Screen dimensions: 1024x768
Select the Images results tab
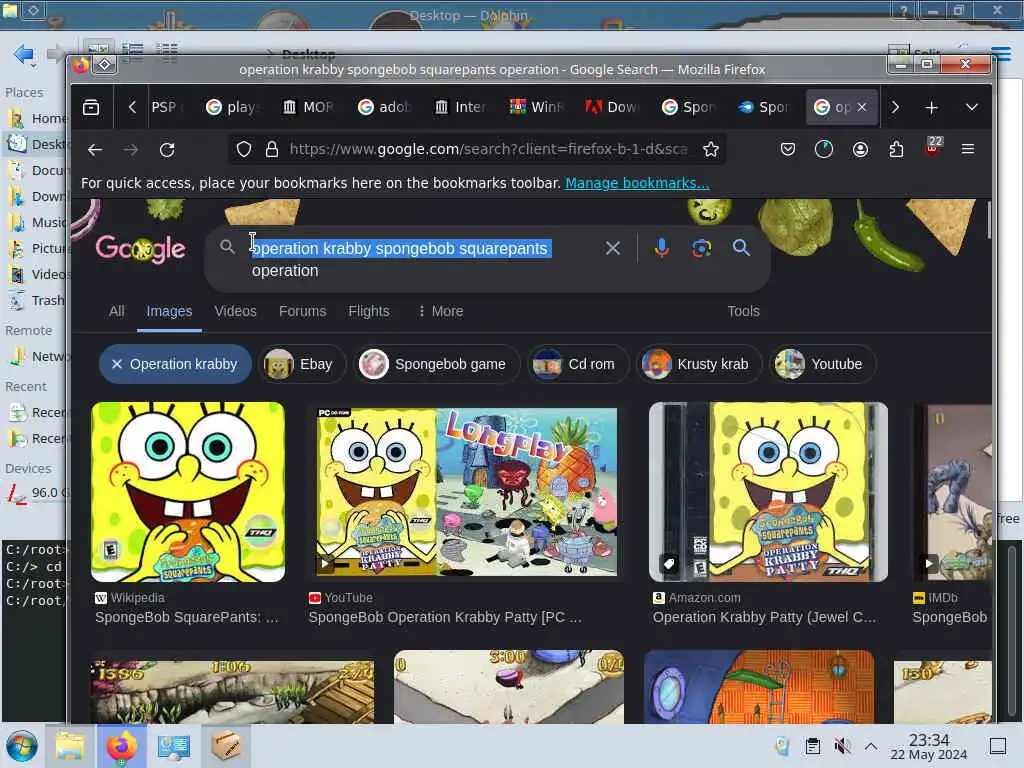click(169, 312)
